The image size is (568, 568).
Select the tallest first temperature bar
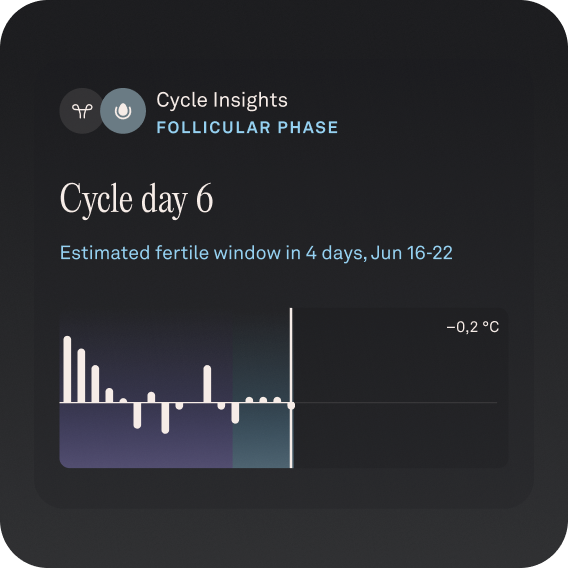(x=67, y=369)
